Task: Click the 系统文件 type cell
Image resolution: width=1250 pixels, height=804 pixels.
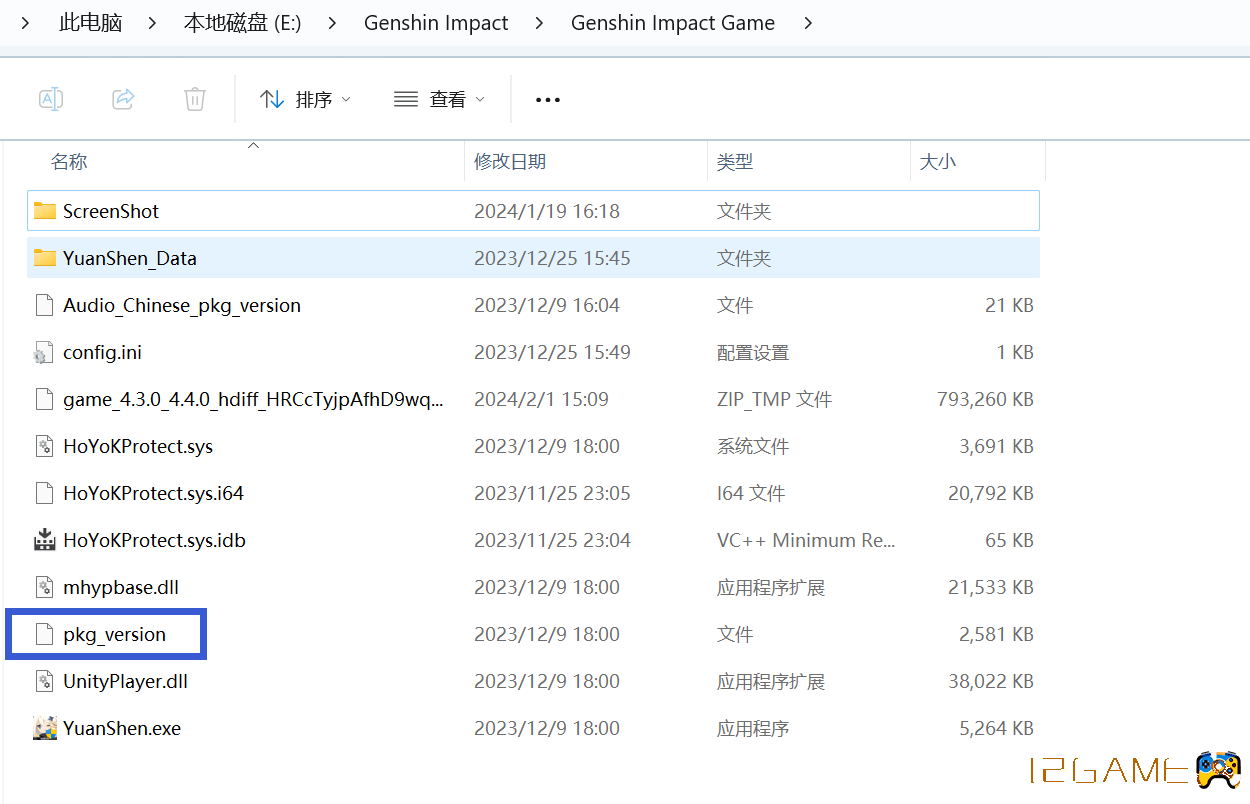Action: click(x=753, y=446)
